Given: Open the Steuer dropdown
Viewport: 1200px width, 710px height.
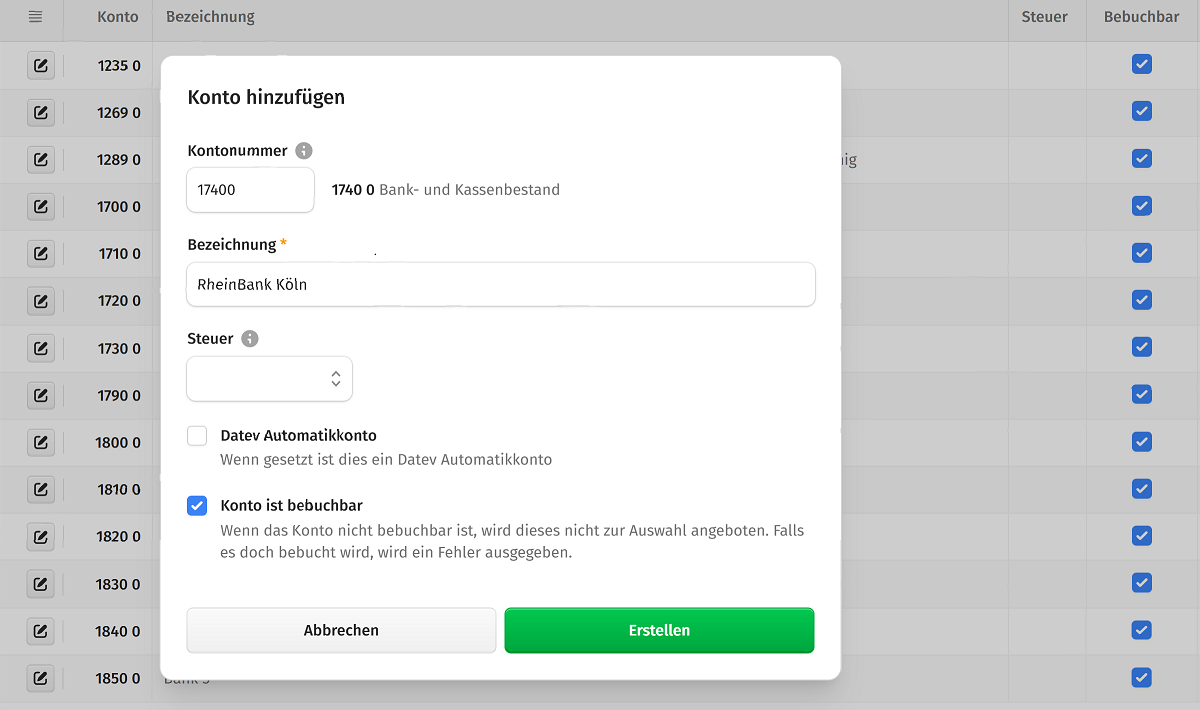Looking at the screenshot, I should (270, 379).
